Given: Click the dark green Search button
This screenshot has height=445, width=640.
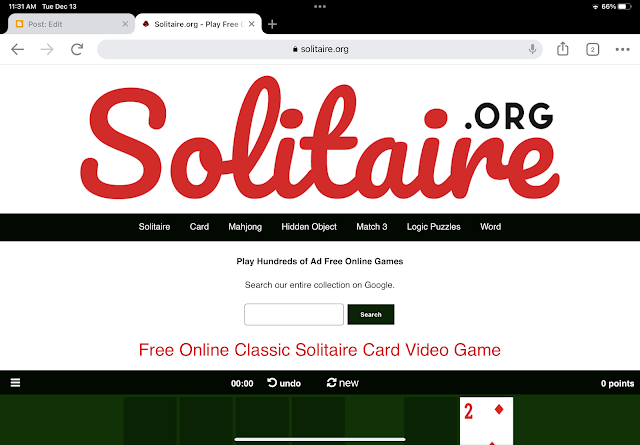Looking at the screenshot, I should (x=371, y=314).
